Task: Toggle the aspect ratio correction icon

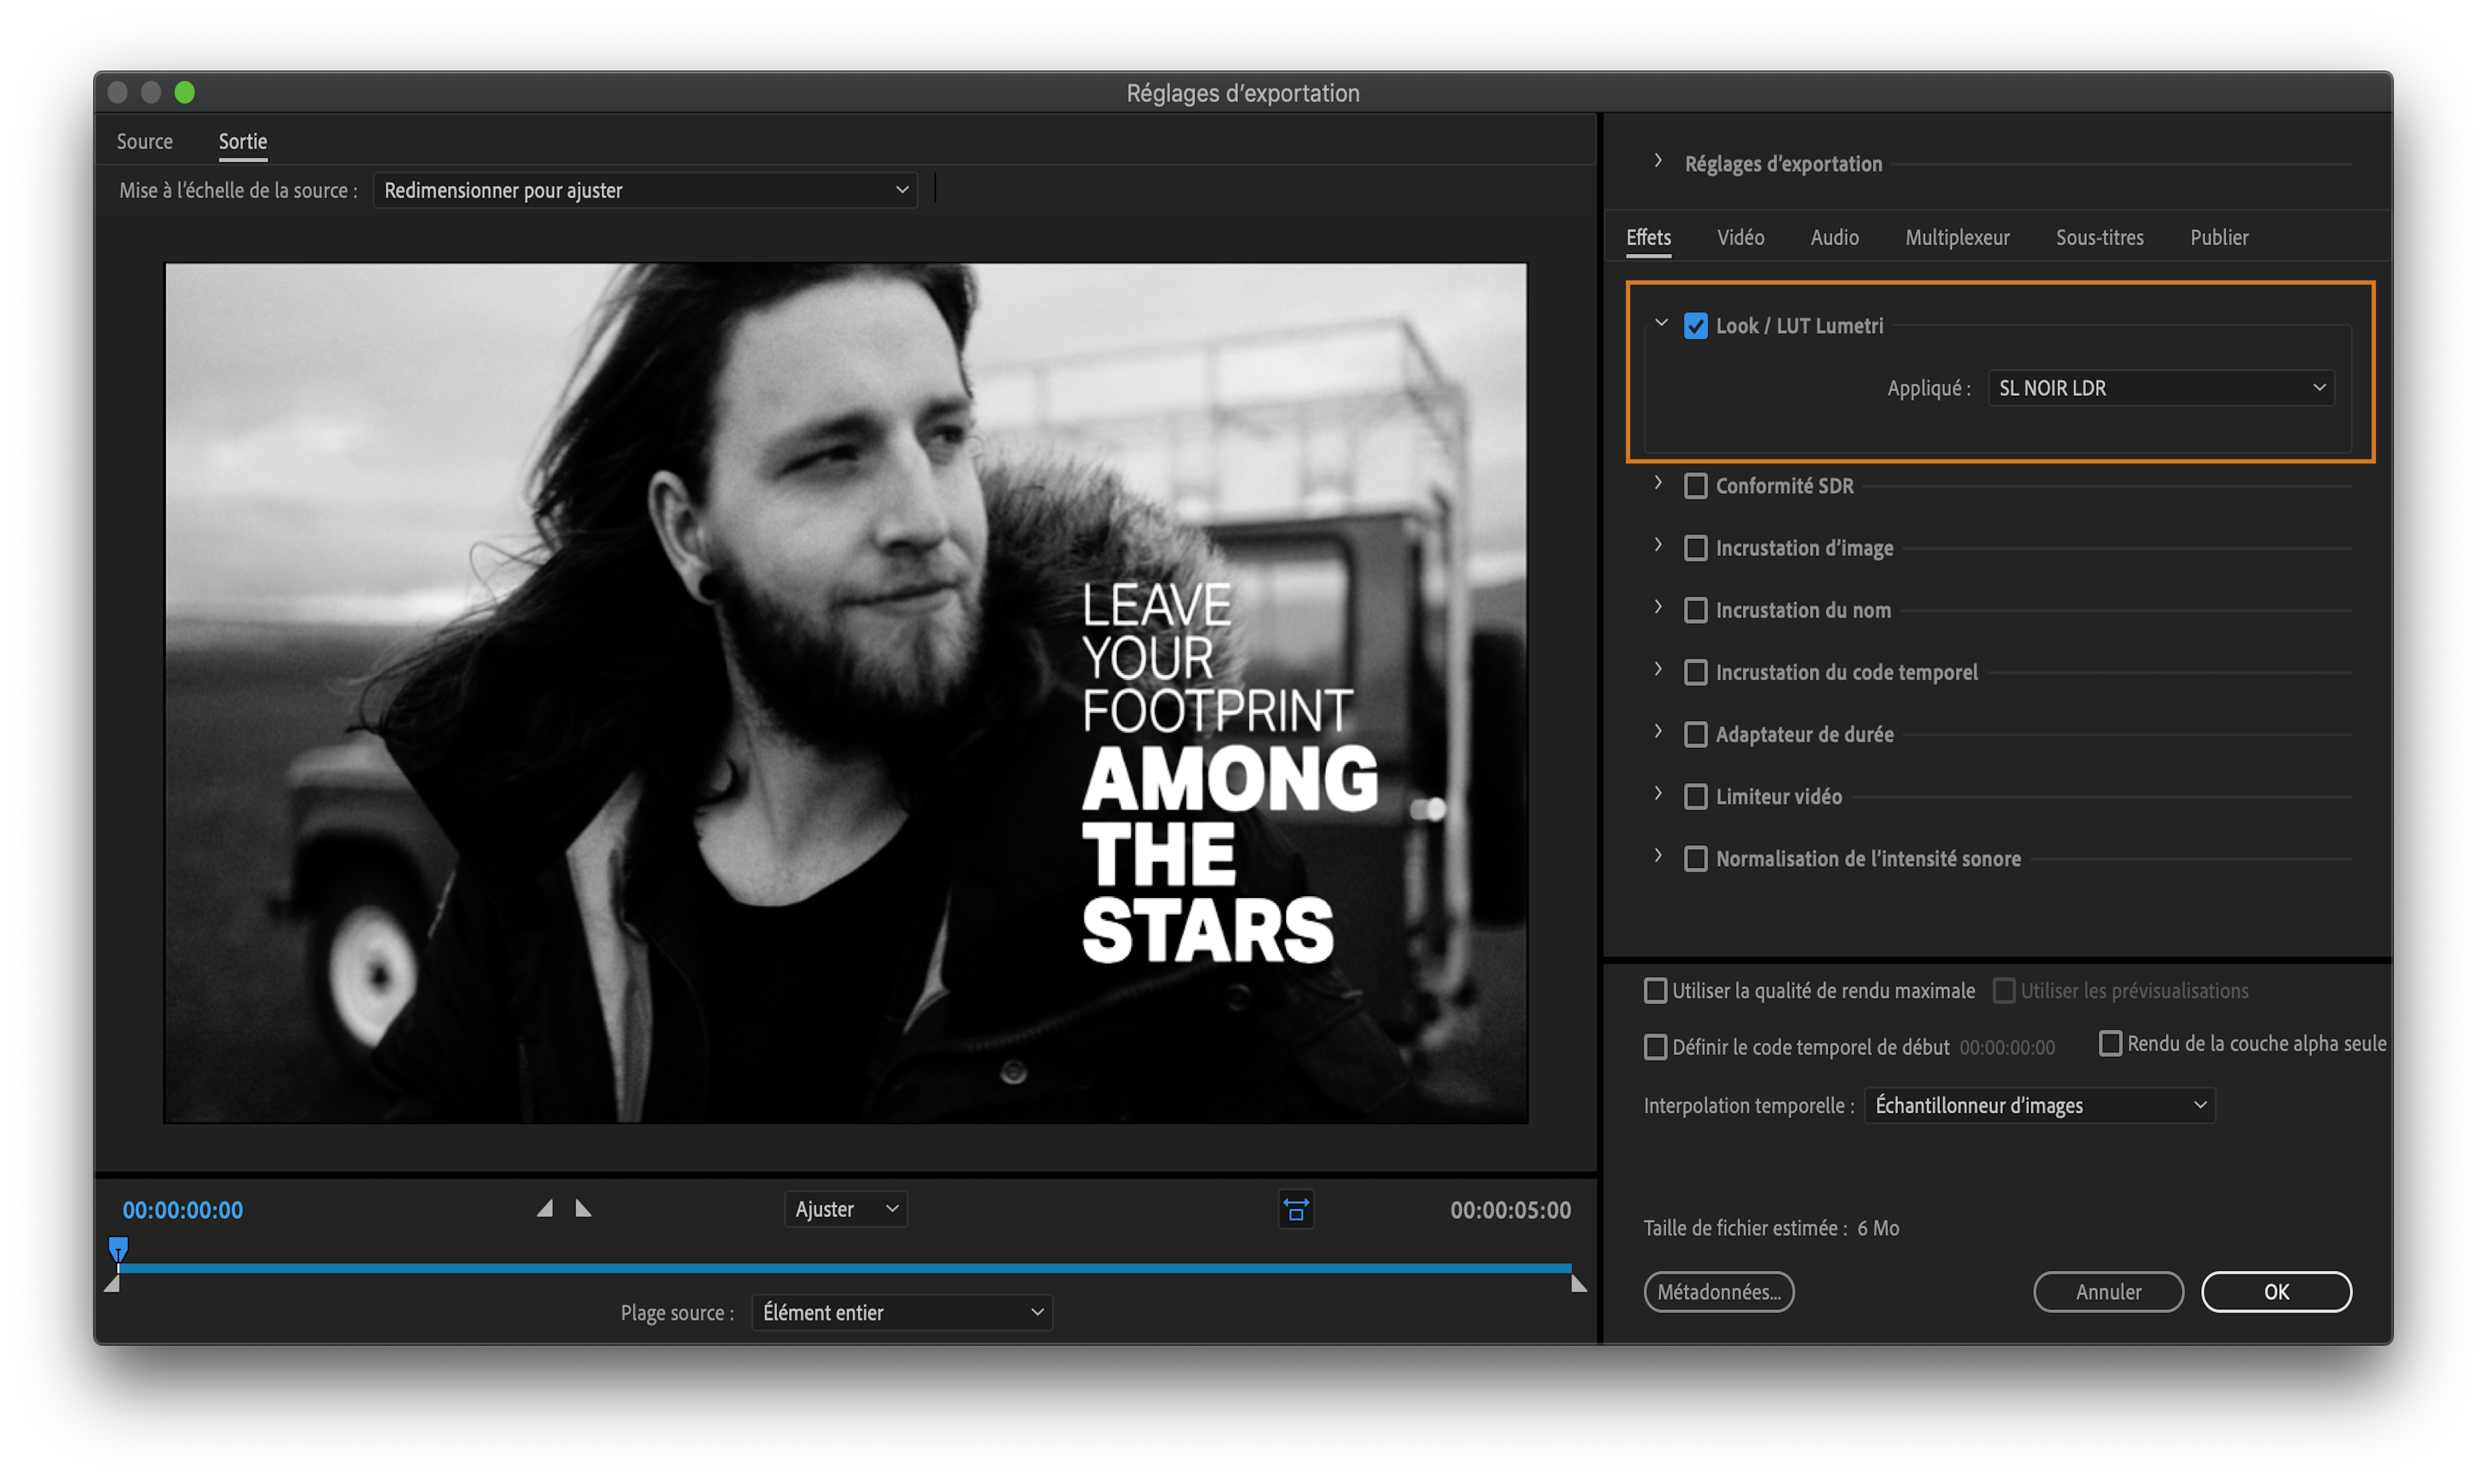Action: 1296,1210
